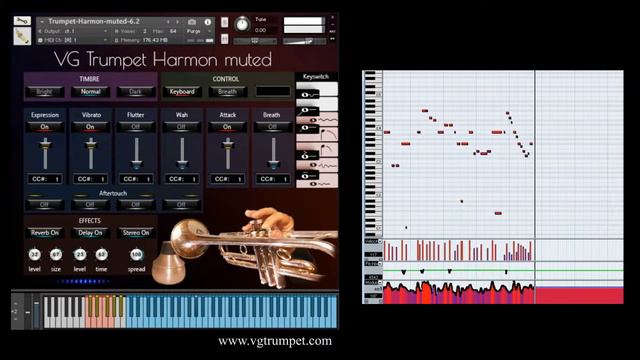Screen dimensions: 640x360
Task: Toggle the Wah Off button
Action: click(182, 127)
